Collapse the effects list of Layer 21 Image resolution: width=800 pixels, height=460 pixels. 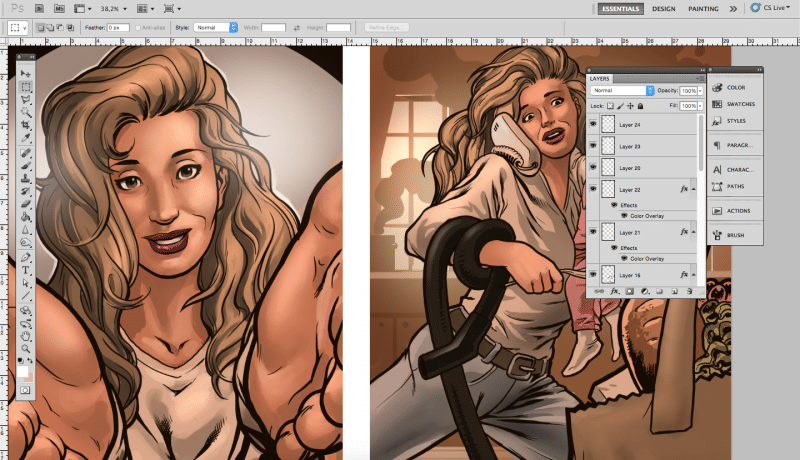[694, 232]
